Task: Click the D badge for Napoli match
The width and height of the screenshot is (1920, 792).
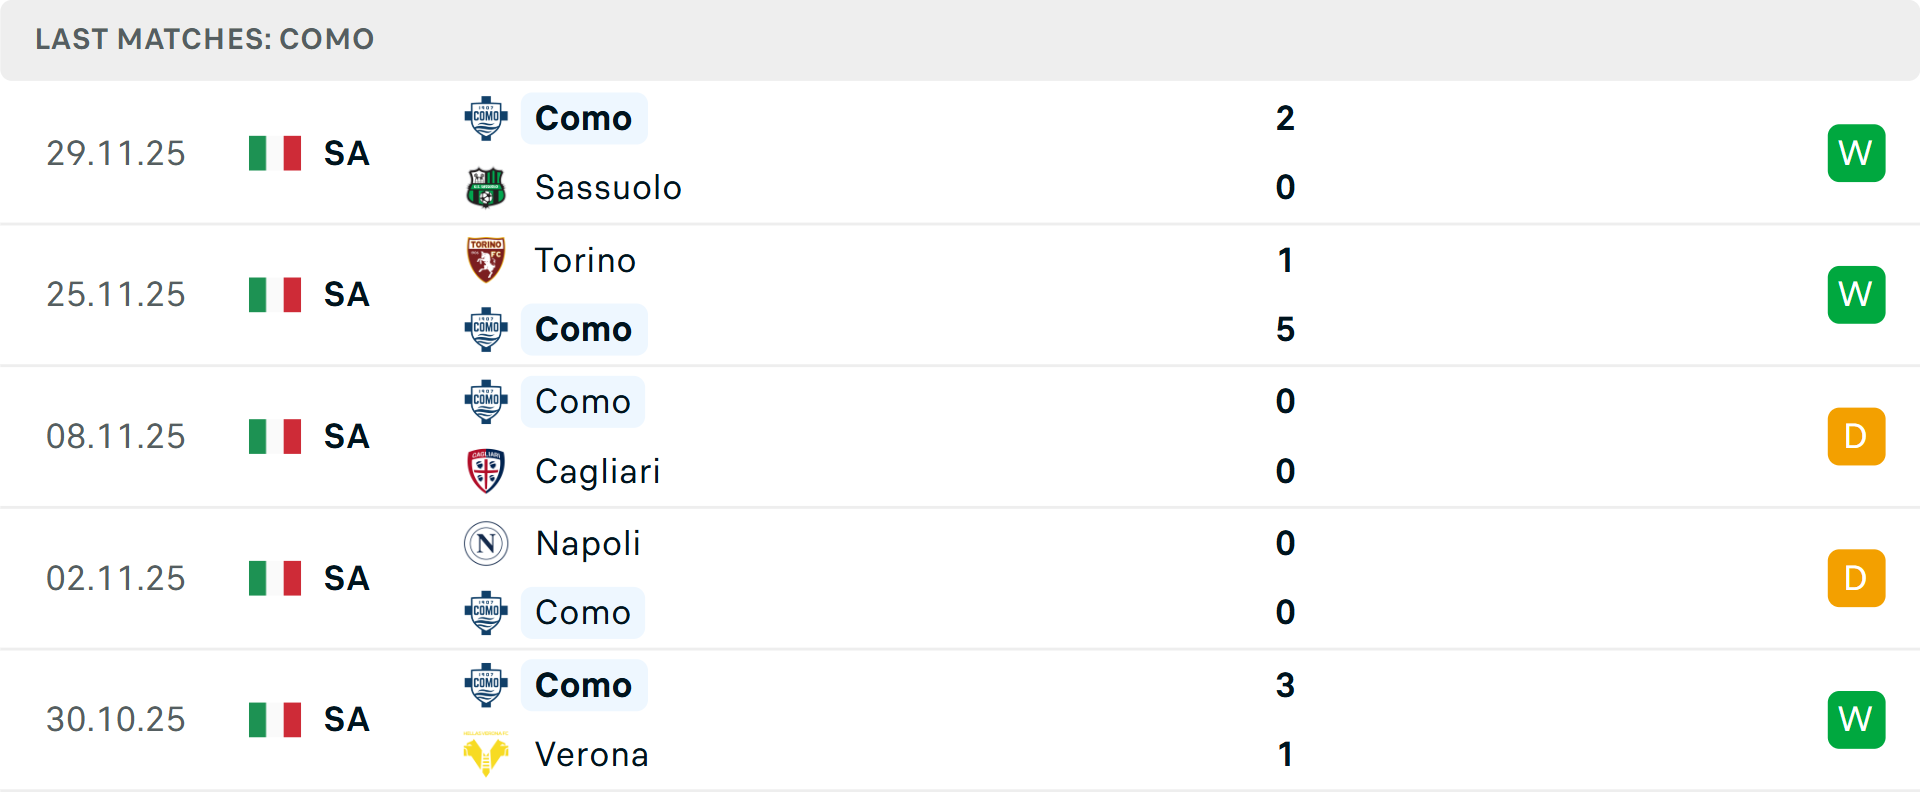Action: 1856,578
